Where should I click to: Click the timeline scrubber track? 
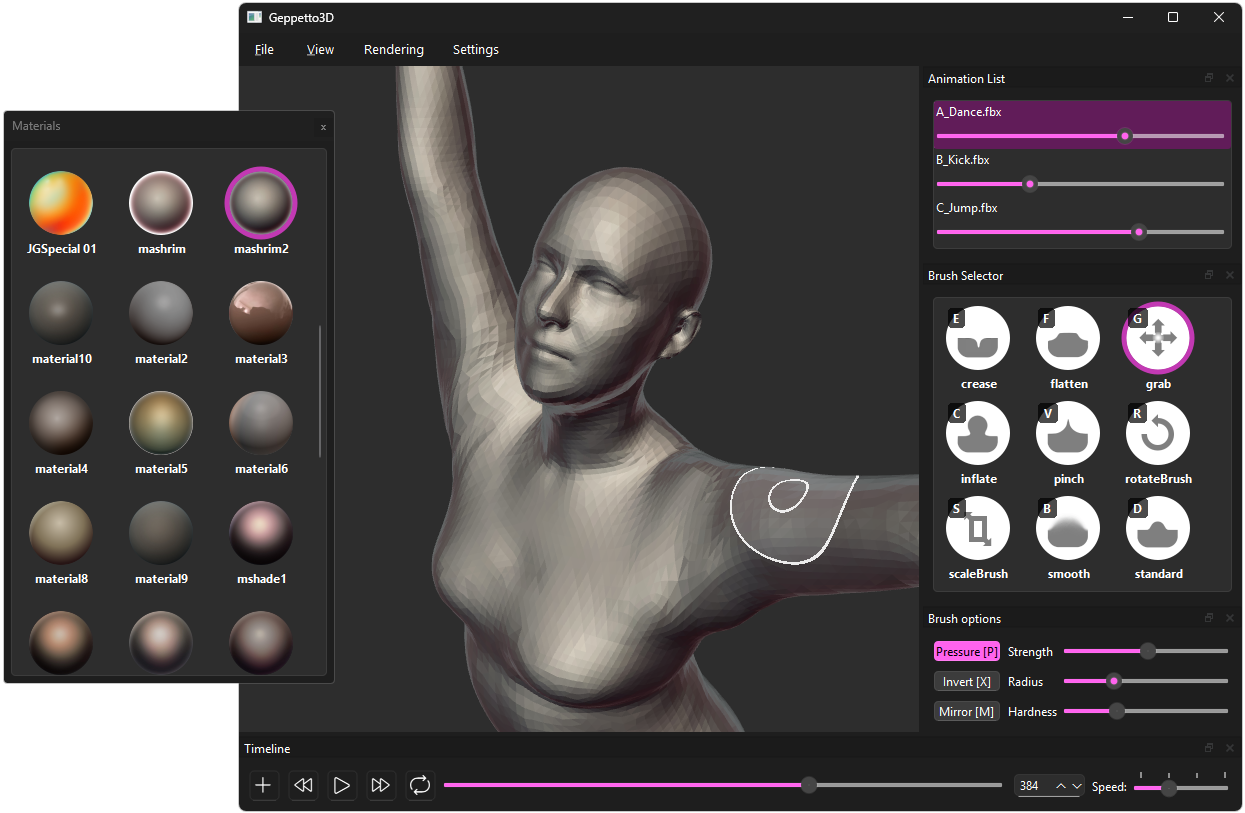(723, 785)
